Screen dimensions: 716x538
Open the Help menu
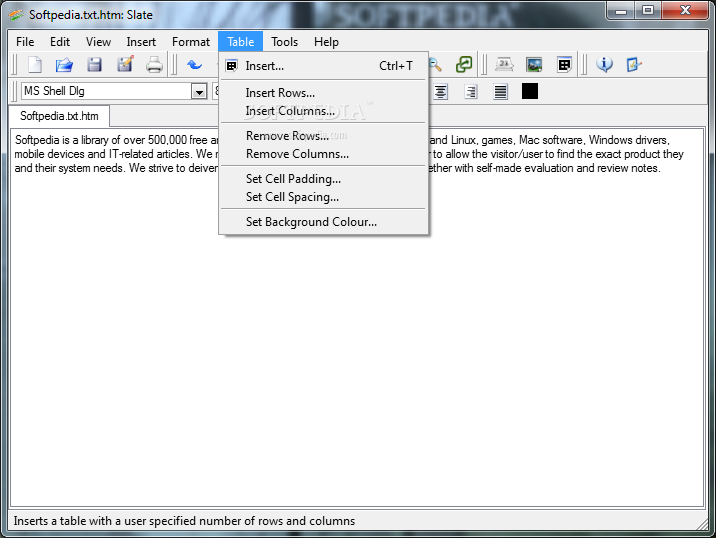pyautogui.click(x=326, y=42)
